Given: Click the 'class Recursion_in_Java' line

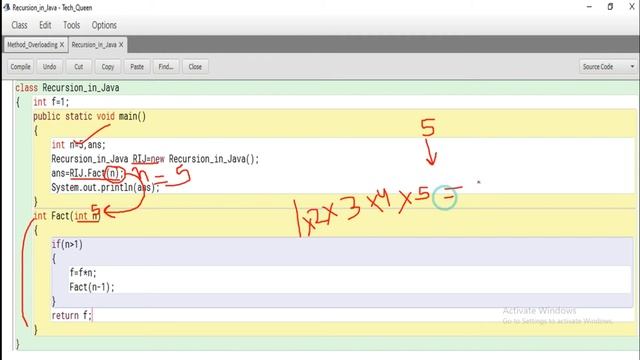Looking at the screenshot, I should 67,88.
